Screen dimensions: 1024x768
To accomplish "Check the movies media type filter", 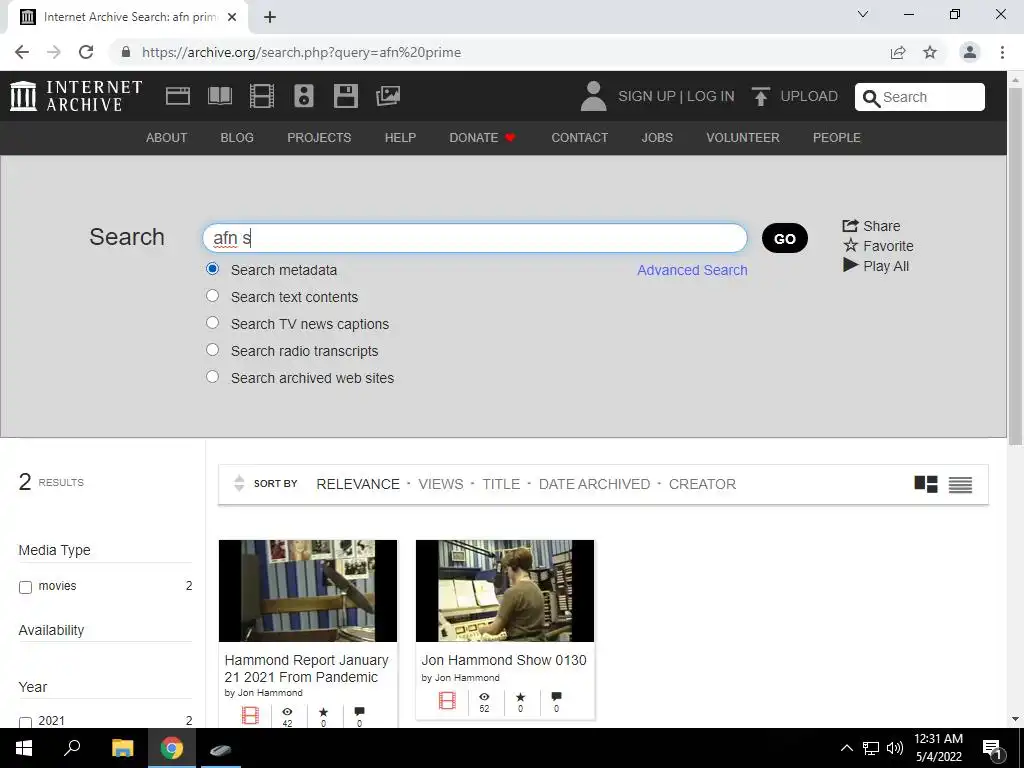I will click(25, 587).
